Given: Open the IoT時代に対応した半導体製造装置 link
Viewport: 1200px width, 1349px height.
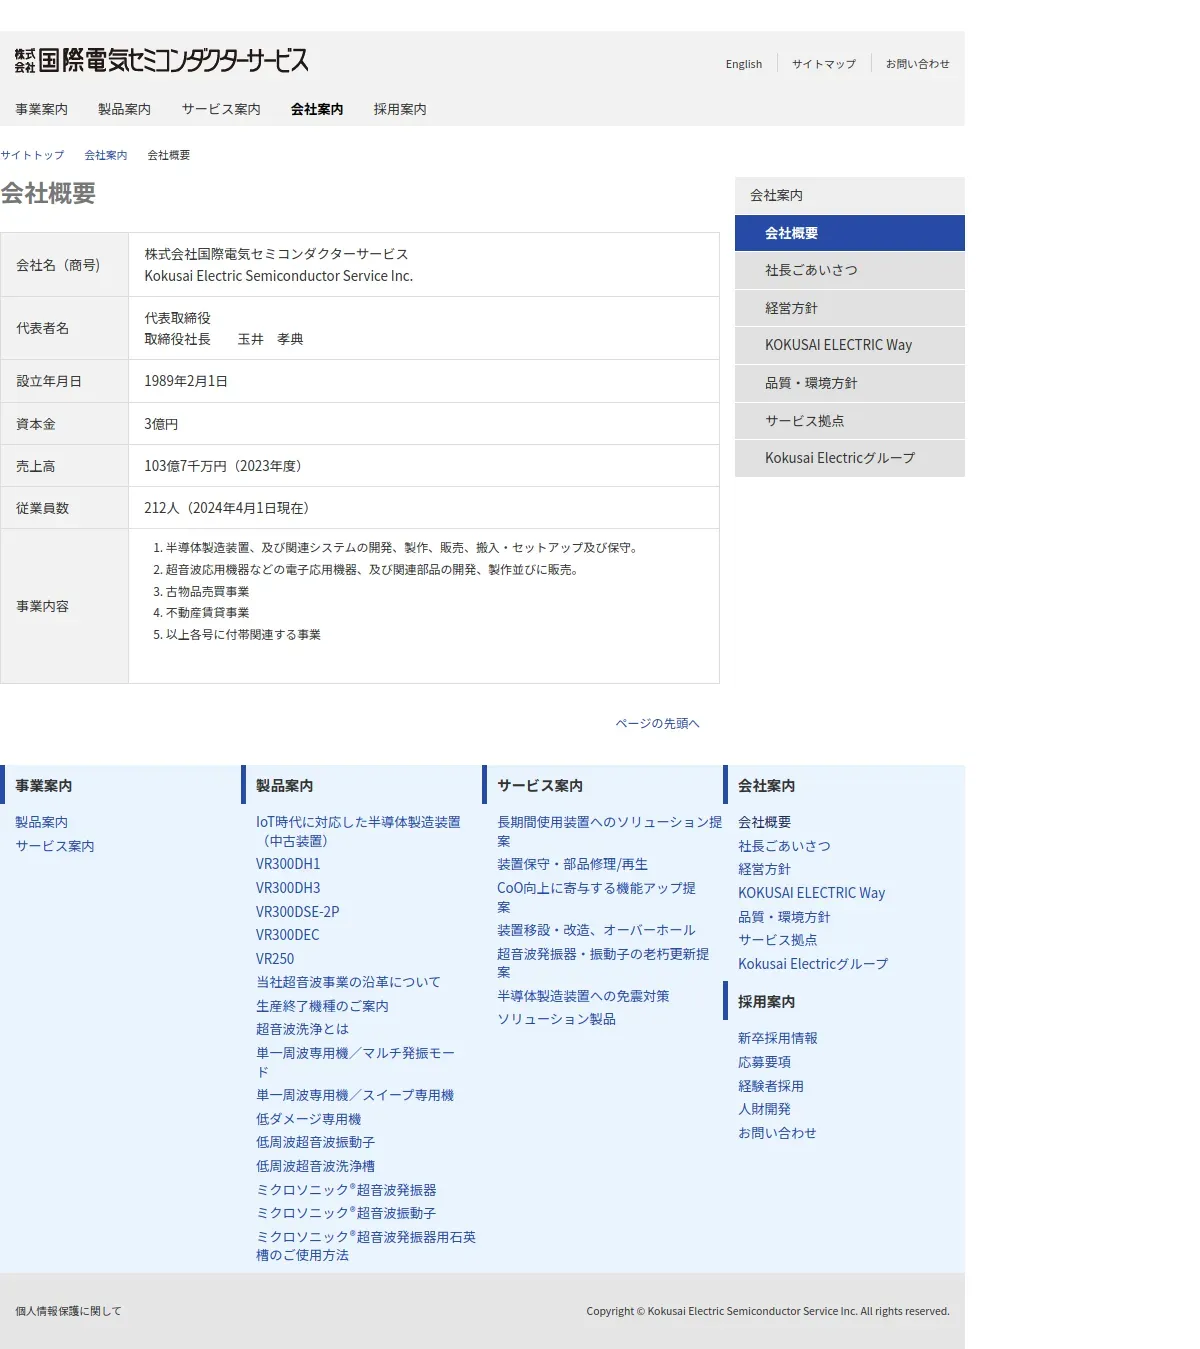Looking at the screenshot, I should click(358, 831).
